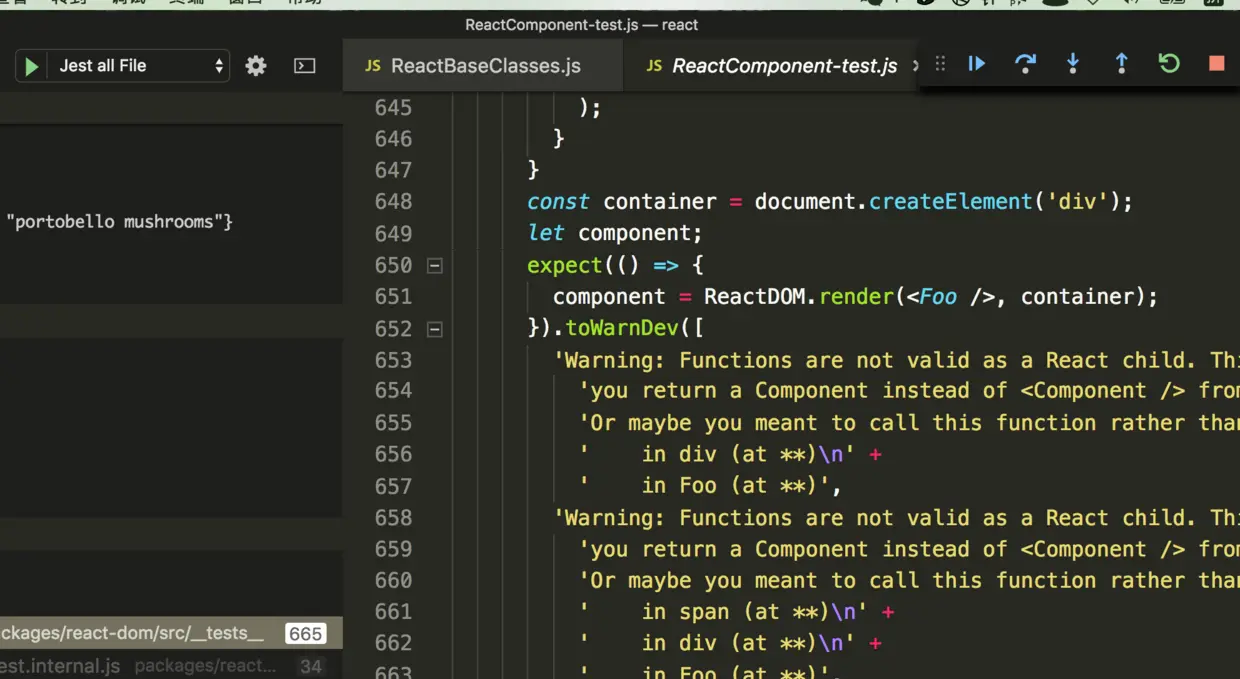1240x679 pixels.
Task: Click line number 653
Action: point(393,359)
